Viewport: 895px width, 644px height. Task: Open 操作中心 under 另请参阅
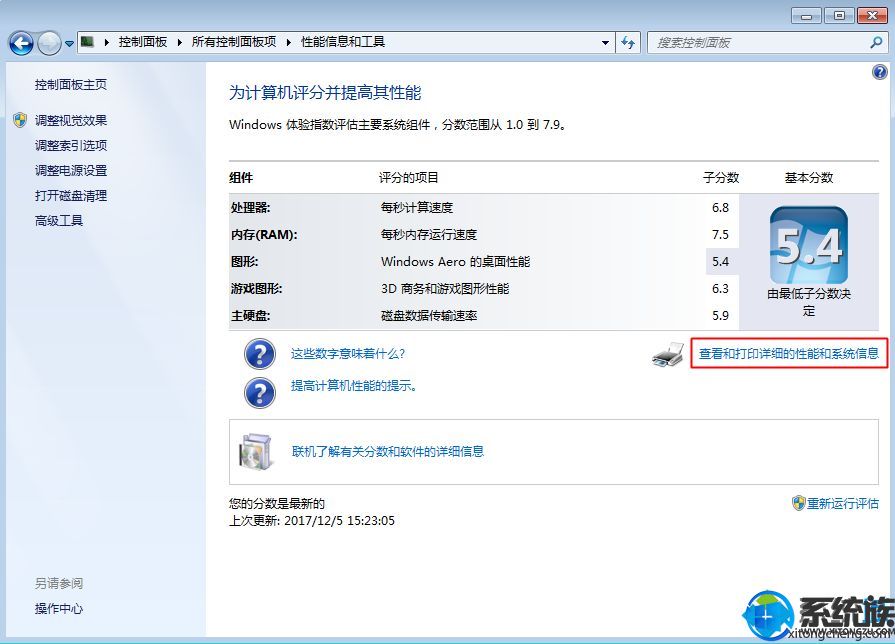coord(59,609)
